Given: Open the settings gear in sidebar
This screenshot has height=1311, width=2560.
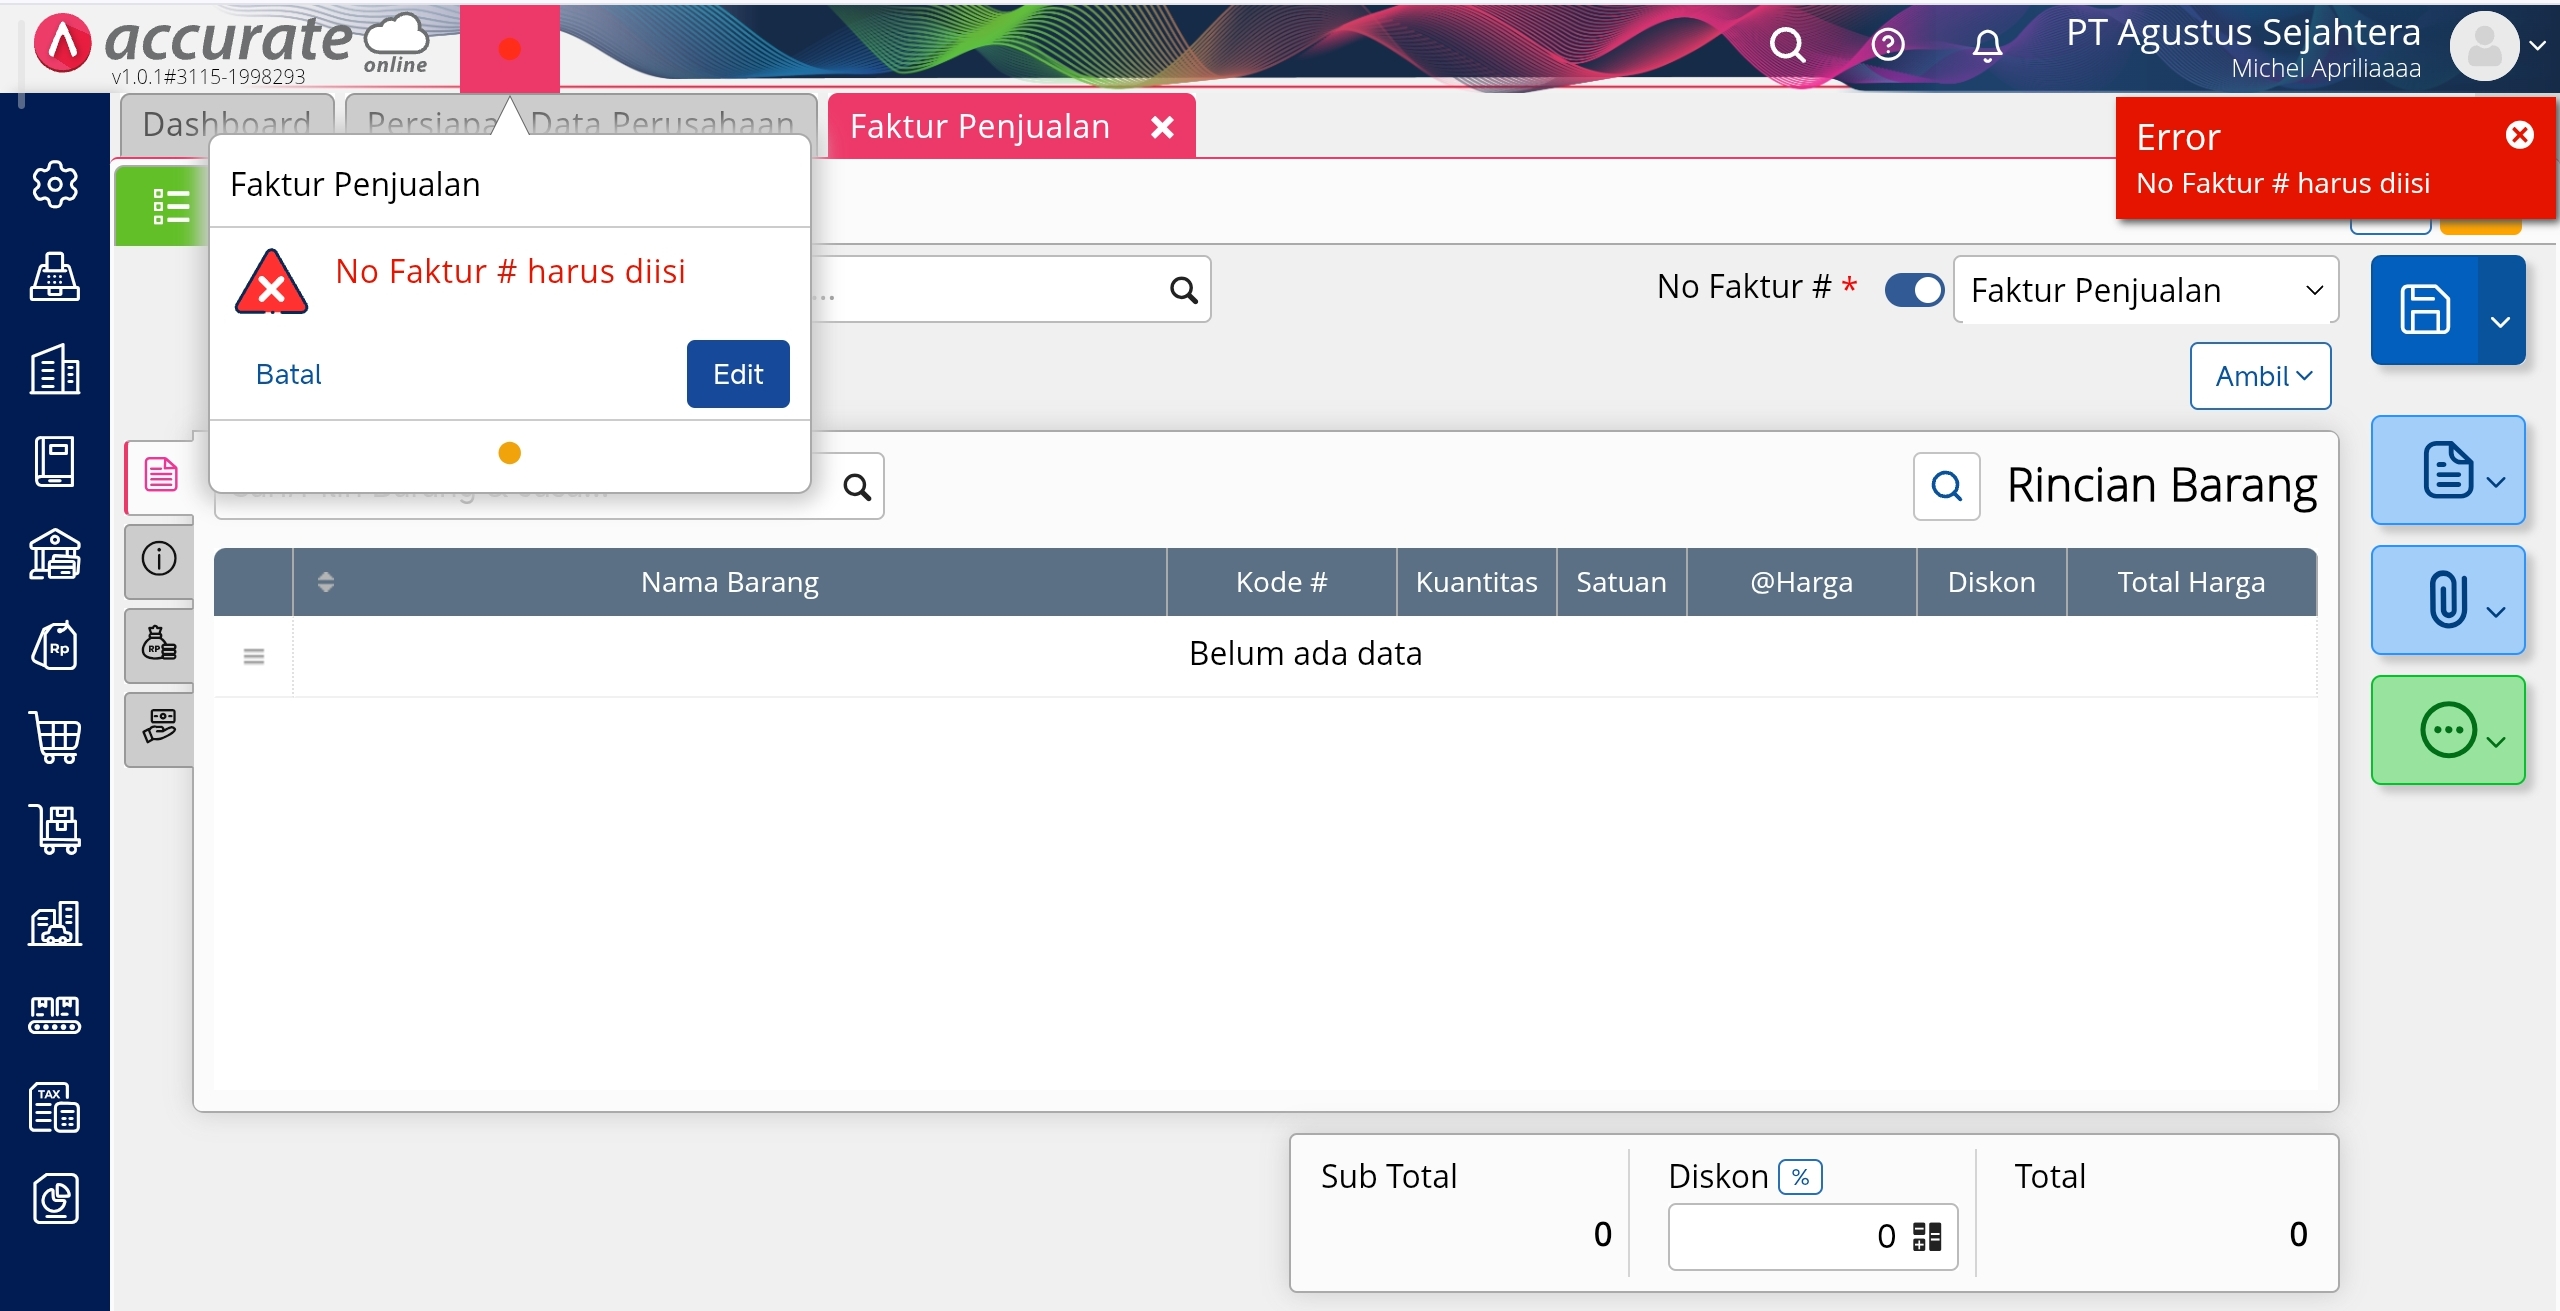Looking at the screenshot, I should [x=55, y=184].
